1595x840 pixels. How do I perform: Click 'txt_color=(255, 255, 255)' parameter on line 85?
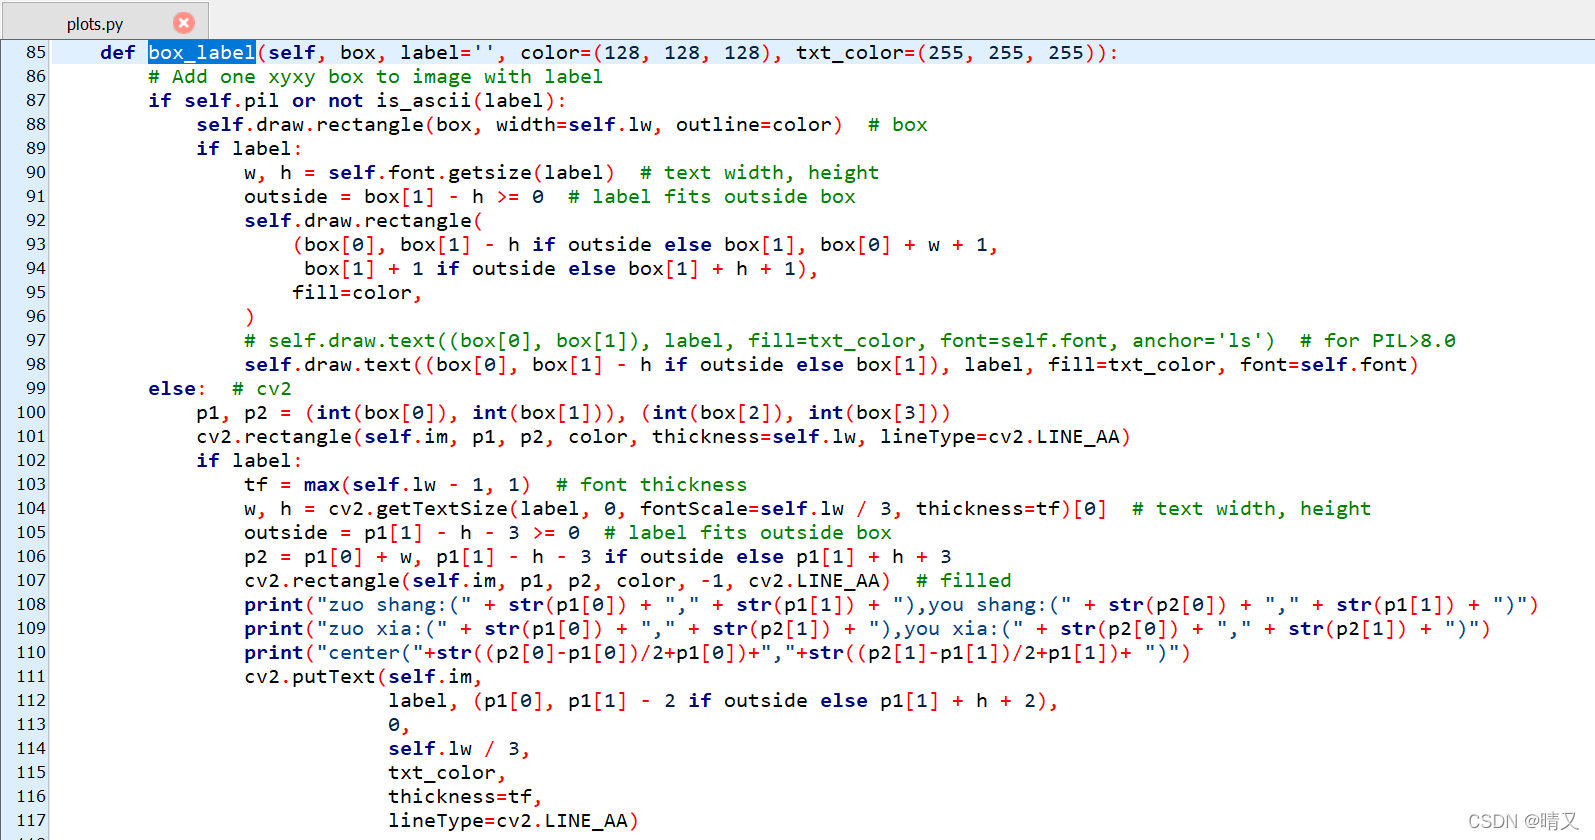click(x=950, y=53)
